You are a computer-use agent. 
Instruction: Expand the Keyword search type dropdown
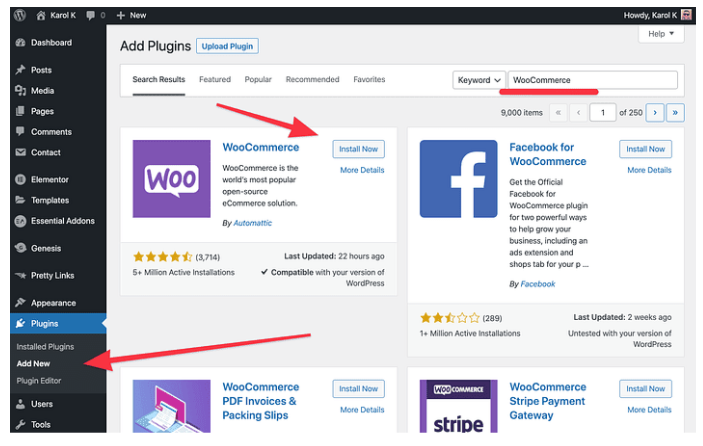click(479, 80)
